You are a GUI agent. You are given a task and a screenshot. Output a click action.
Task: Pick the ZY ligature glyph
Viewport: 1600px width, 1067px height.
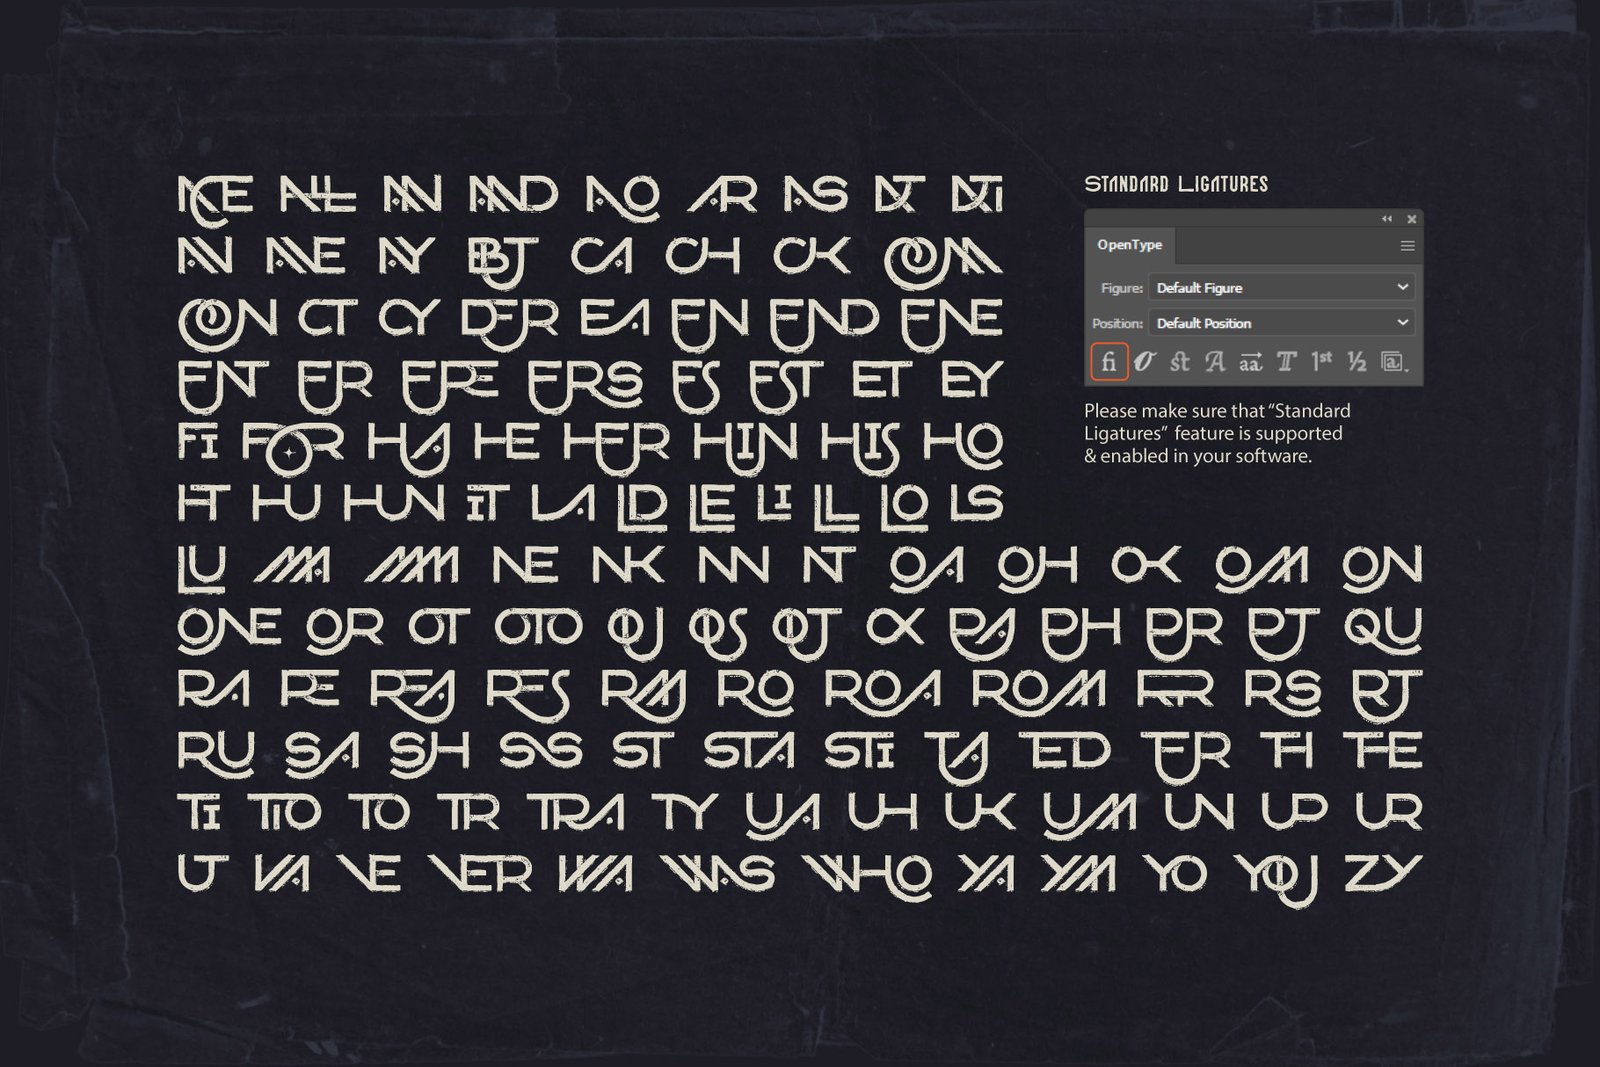(1382, 872)
